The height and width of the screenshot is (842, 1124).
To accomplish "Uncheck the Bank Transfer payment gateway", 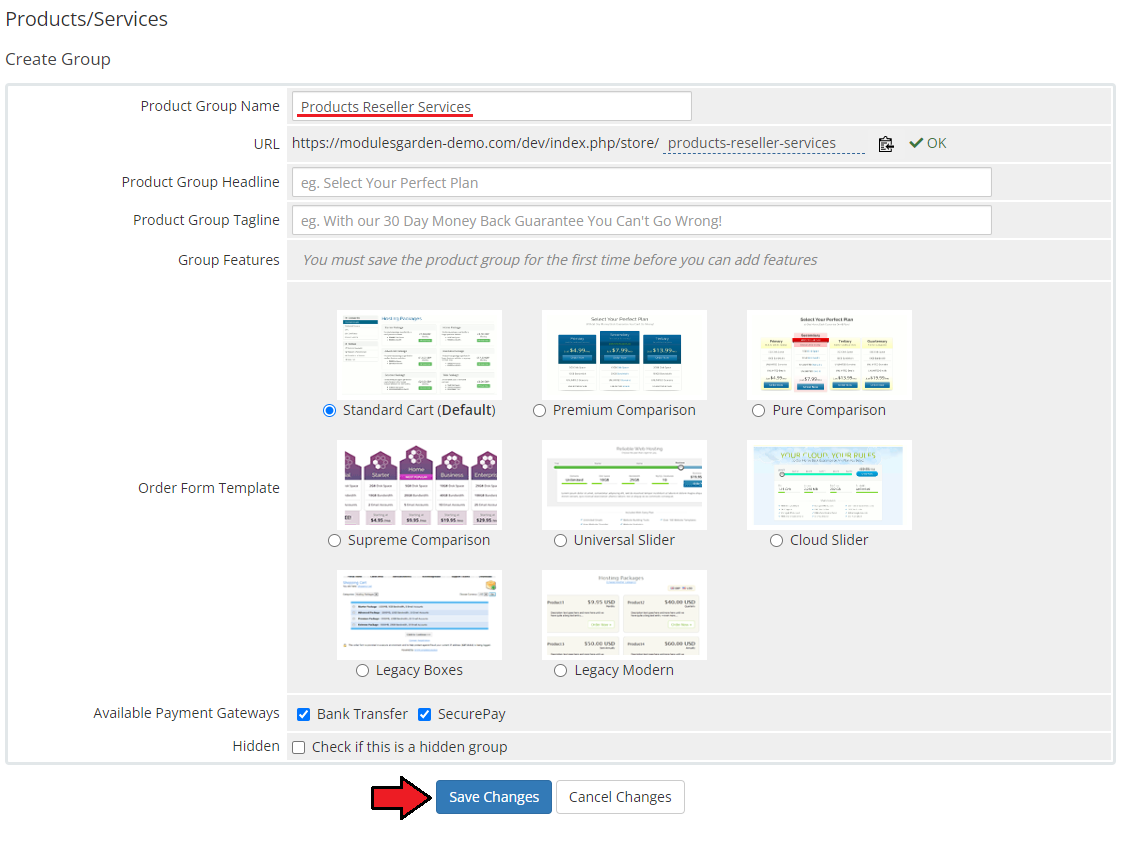I will coord(303,714).
